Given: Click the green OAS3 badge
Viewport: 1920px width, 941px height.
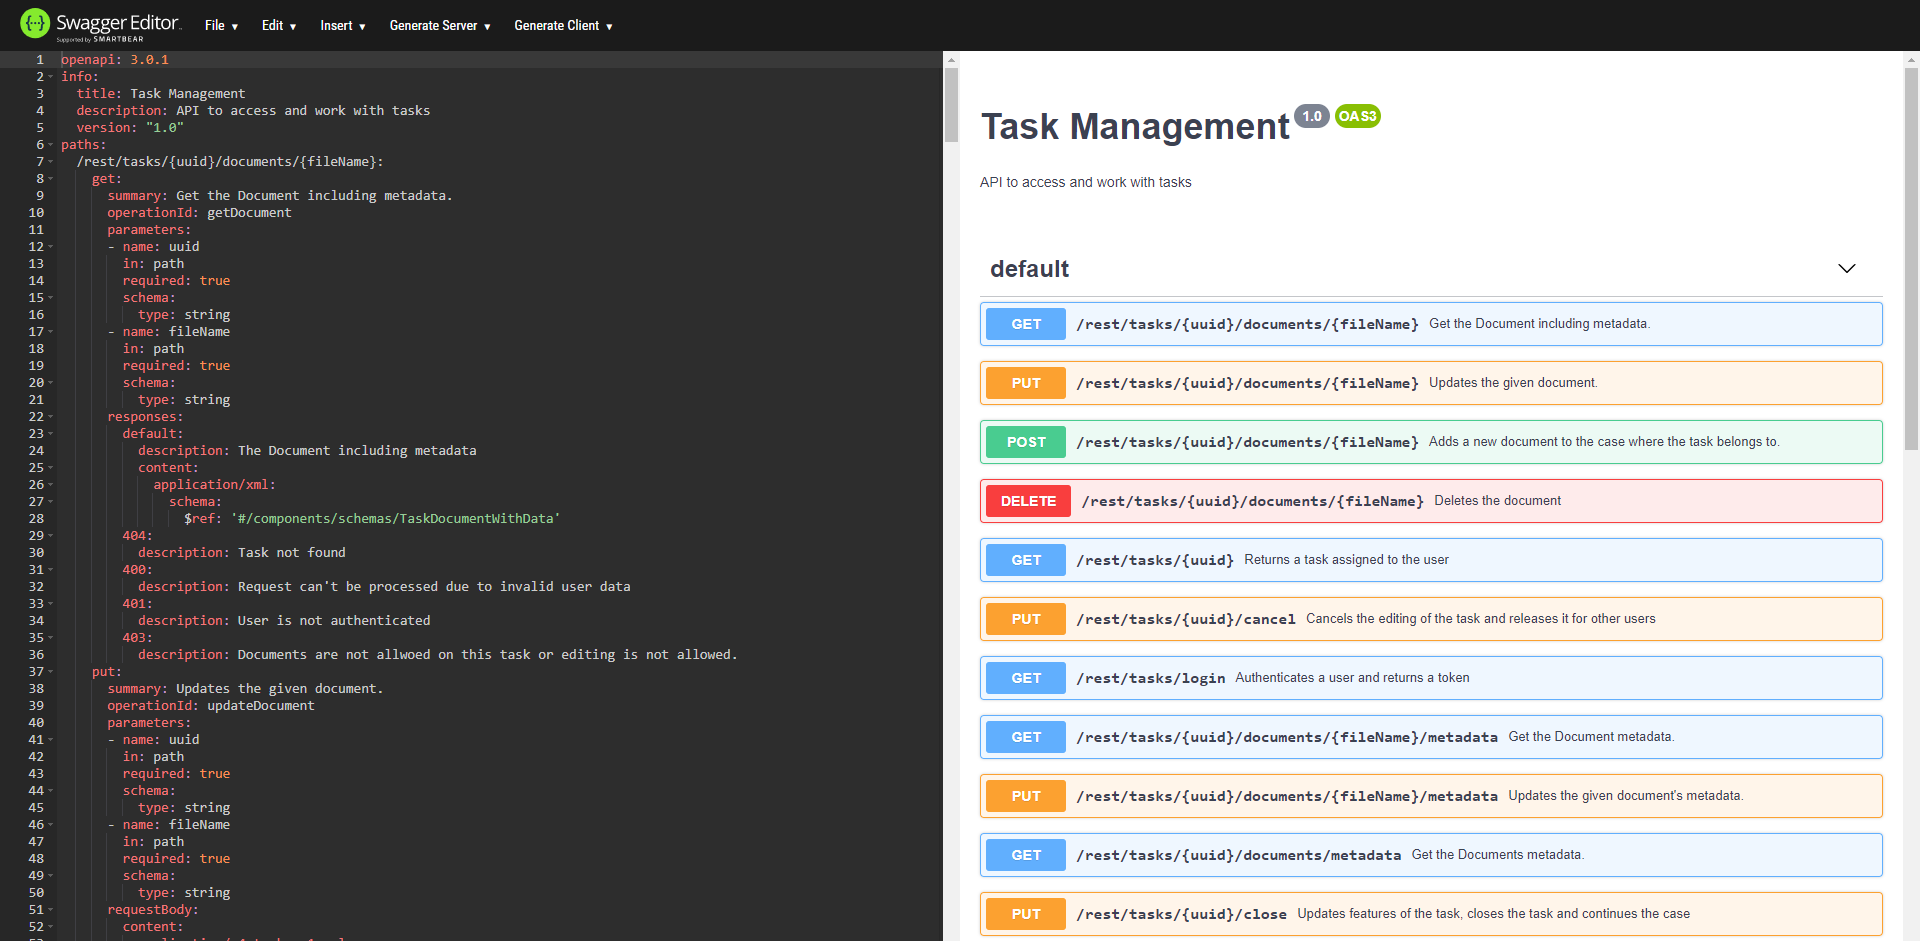Looking at the screenshot, I should [1357, 116].
